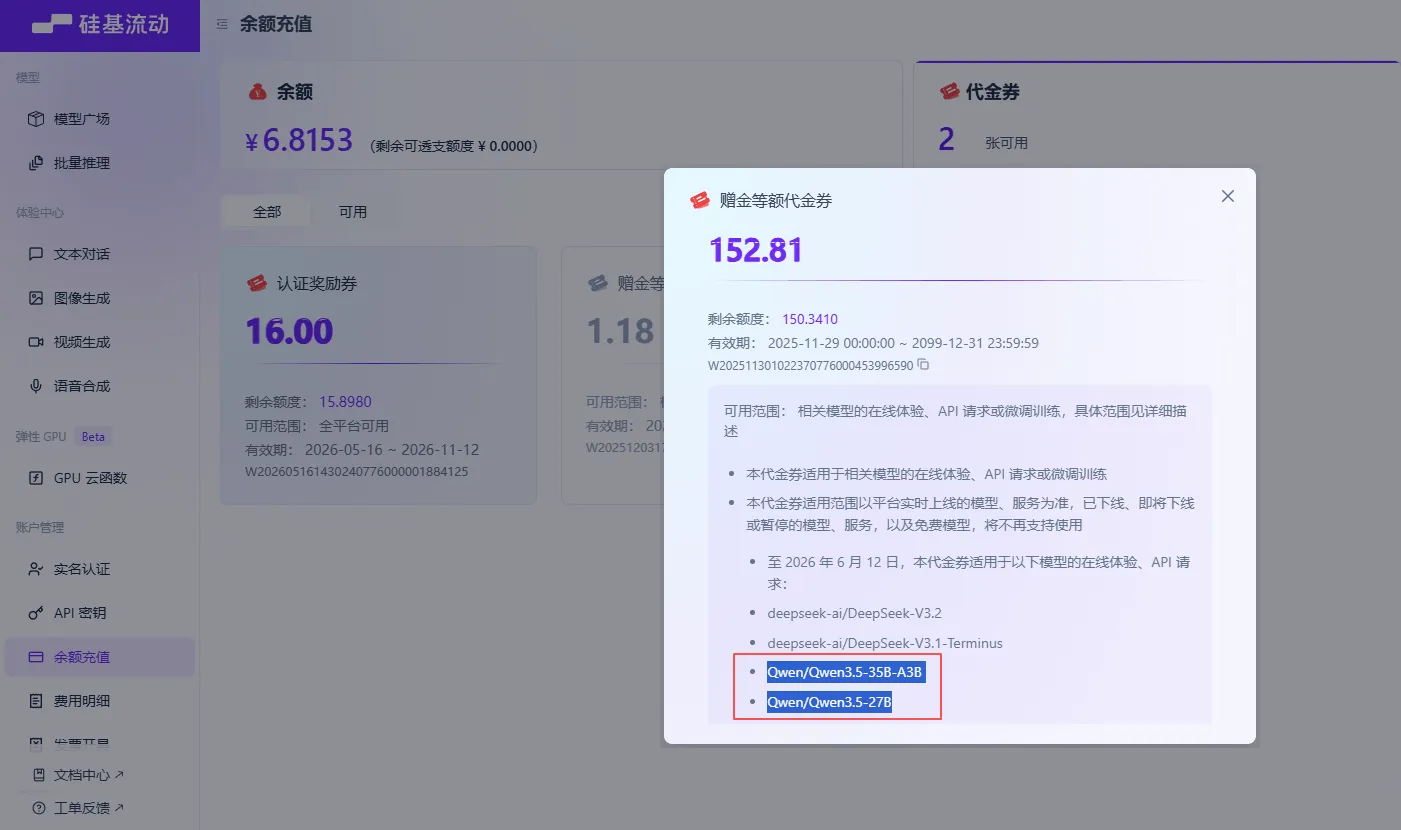Screen dimensions: 1401x830
Task: Click the validity 2026-05-16 ~ 2026-11-12
Action: [x=391, y=450]
